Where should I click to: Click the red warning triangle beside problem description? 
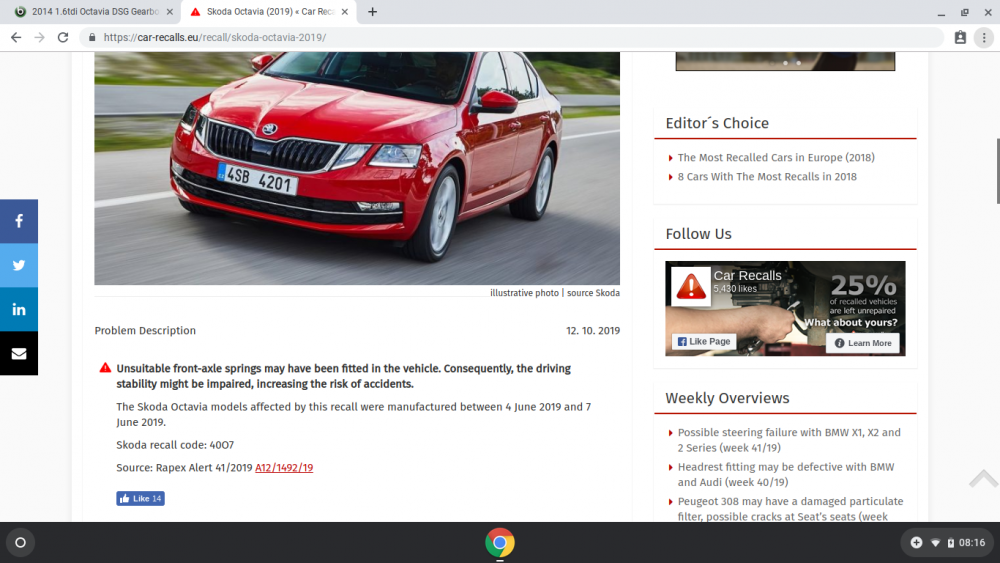pos(105,368)
